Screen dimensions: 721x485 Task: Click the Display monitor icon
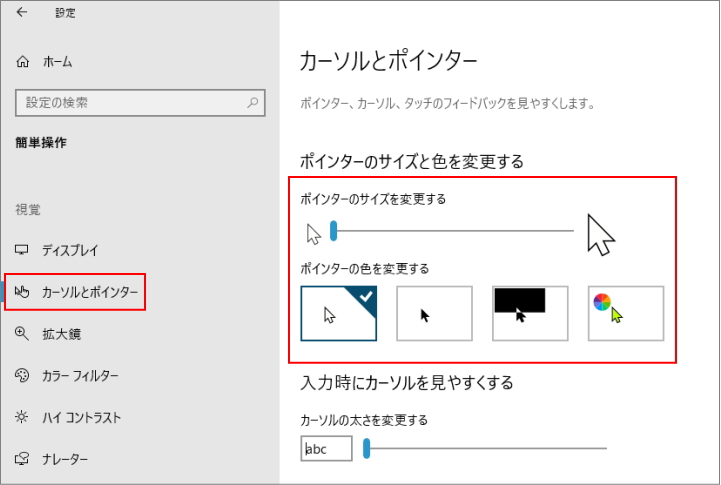pyautogui.click(x=22, y=250)
